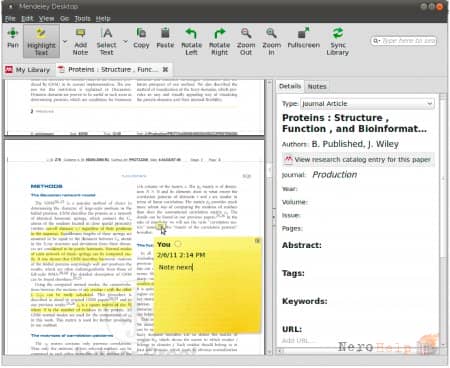Select the Pan tool
Viewport: 450px width, 368px height.
pyautogui.click(x=13, y=39)
